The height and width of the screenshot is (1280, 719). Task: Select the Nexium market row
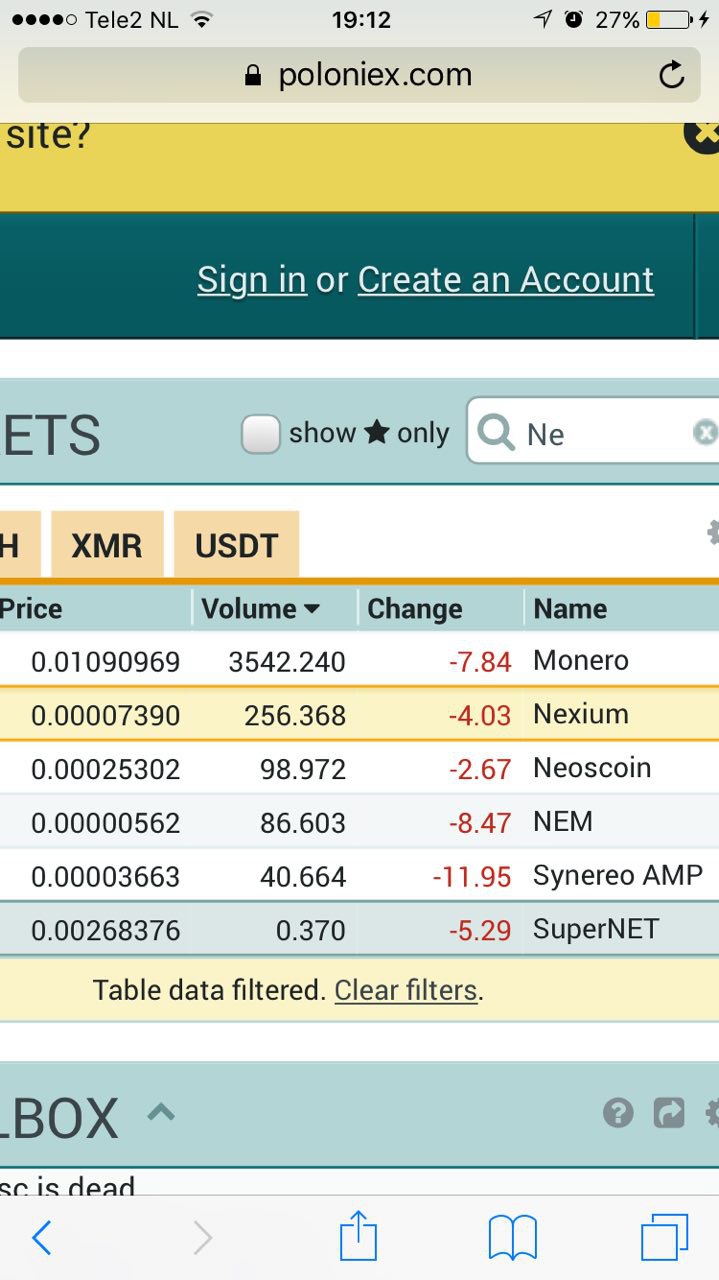pyautogui.click(x=359, y=714)
